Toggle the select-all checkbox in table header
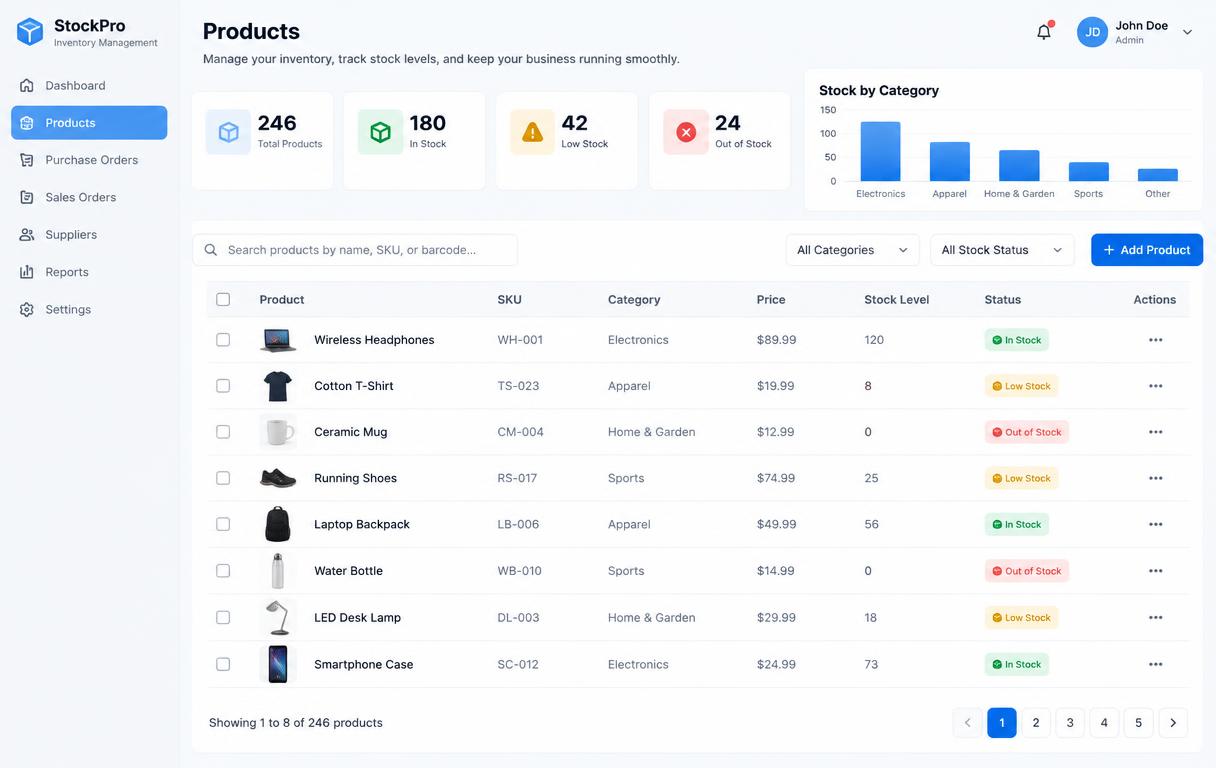This screenshot has height=768, width=1216. pyautogui.click(x=223, y=299)
